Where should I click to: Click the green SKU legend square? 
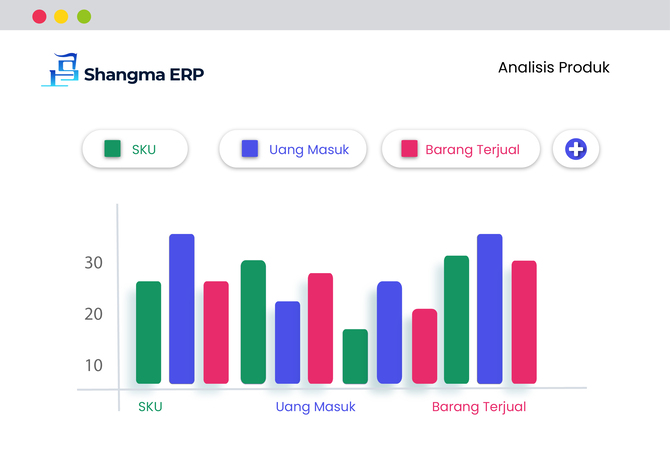tap(112, 149)
